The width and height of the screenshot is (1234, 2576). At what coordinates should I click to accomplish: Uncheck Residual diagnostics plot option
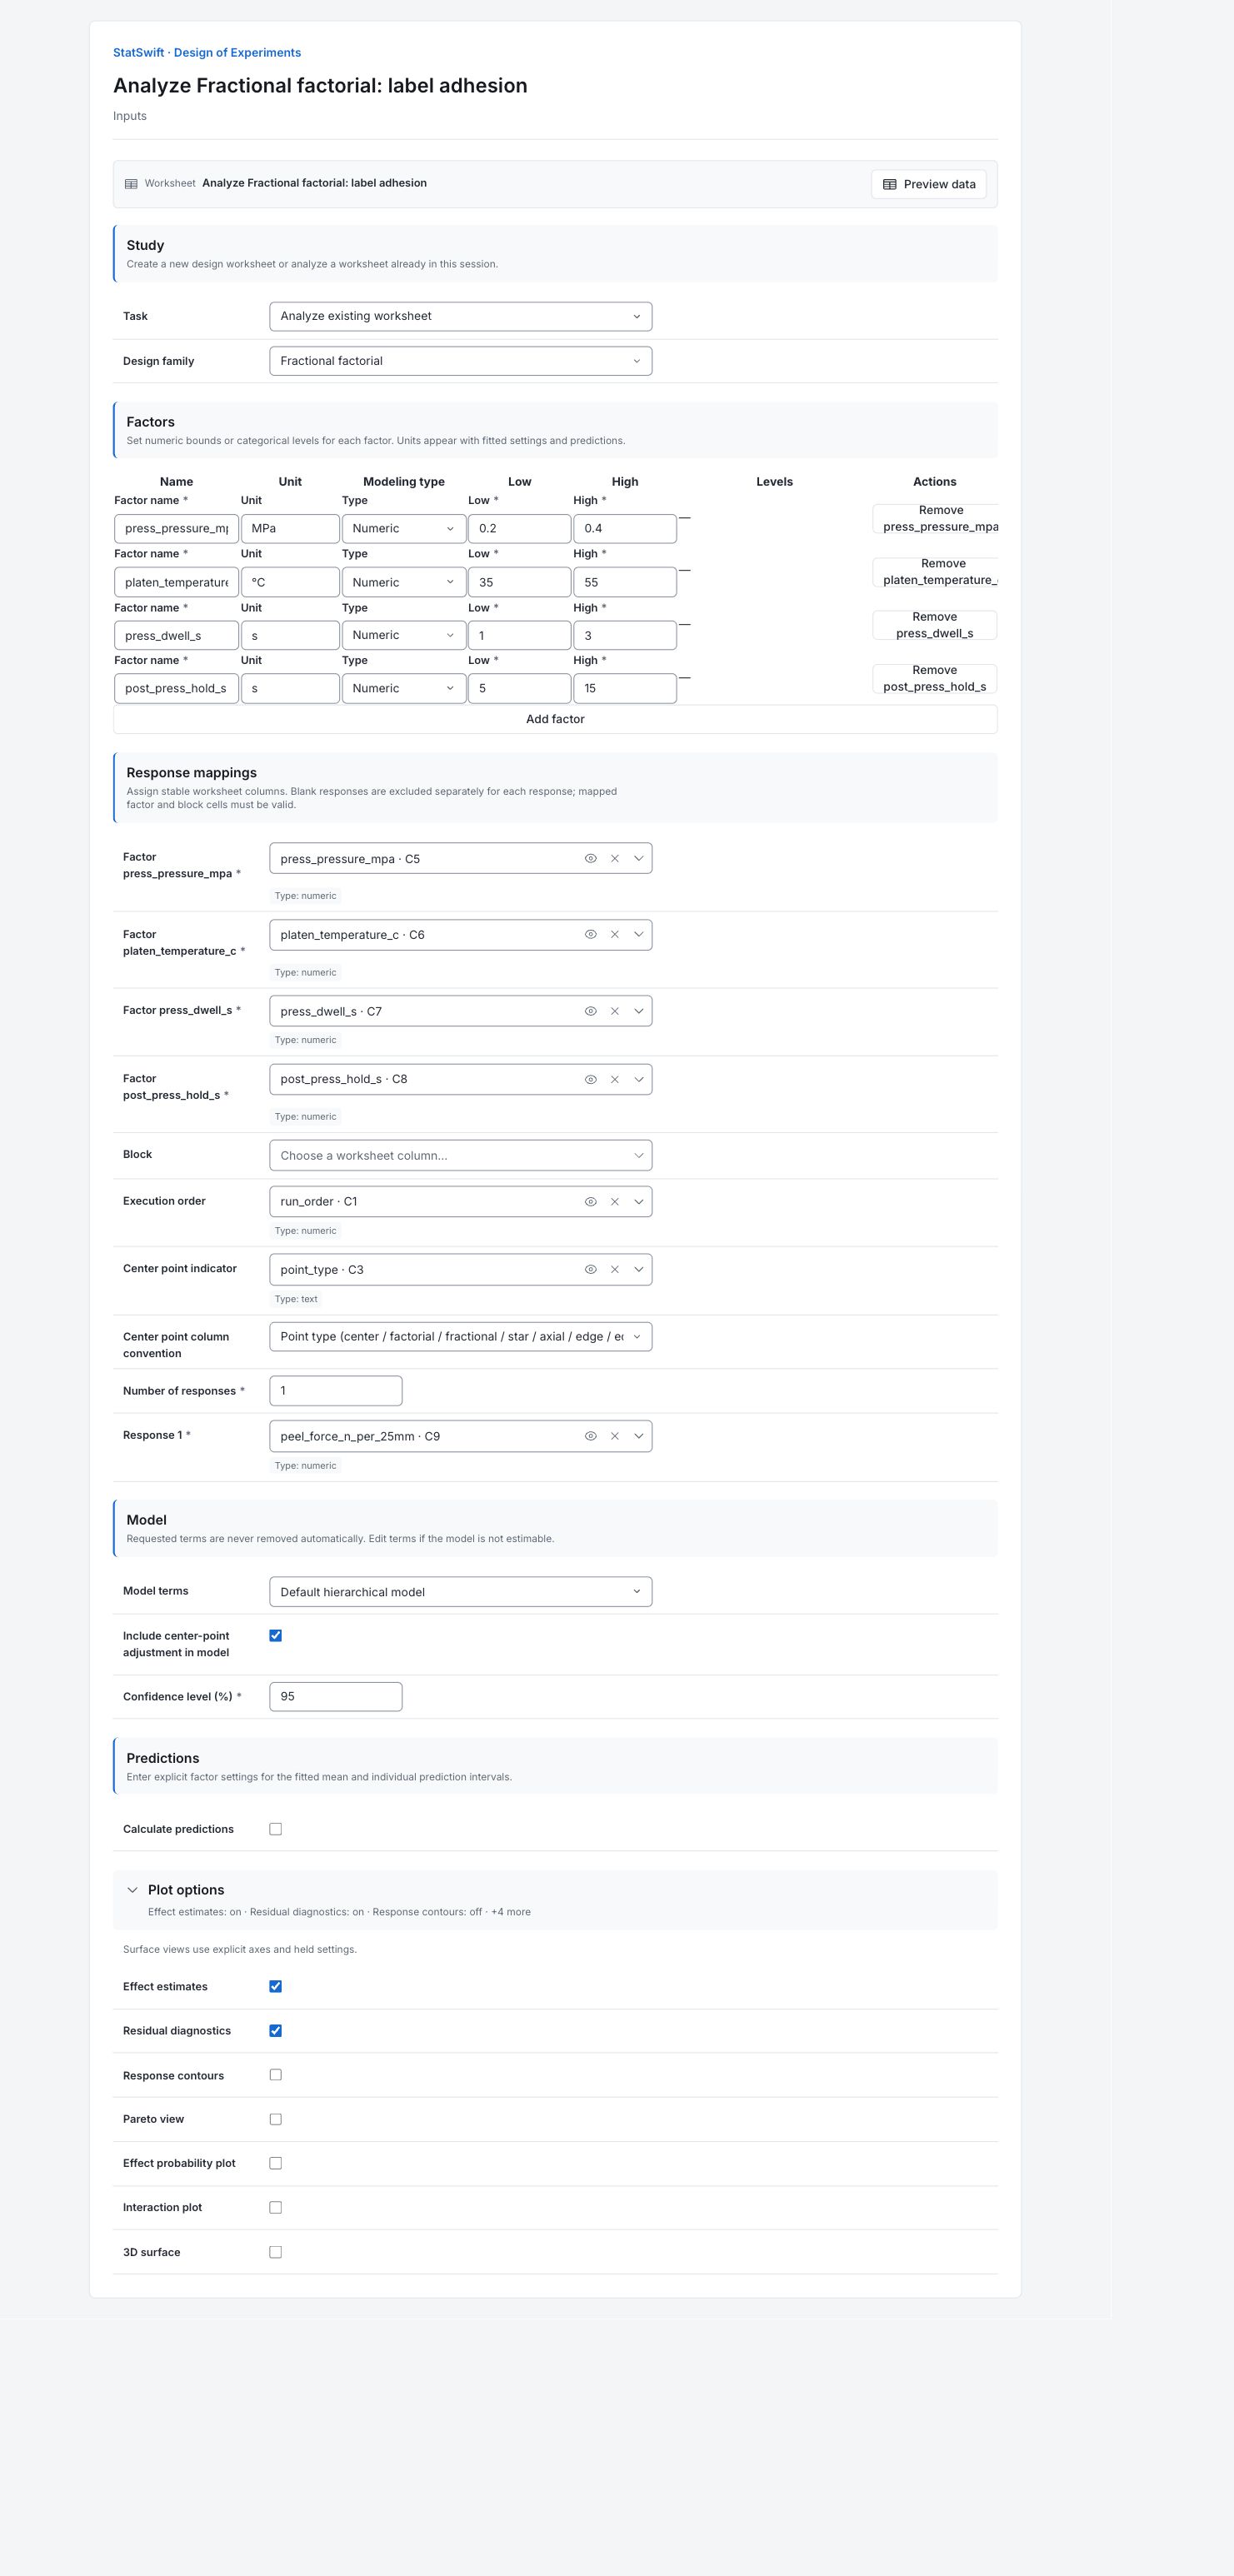pos(275,2030)
